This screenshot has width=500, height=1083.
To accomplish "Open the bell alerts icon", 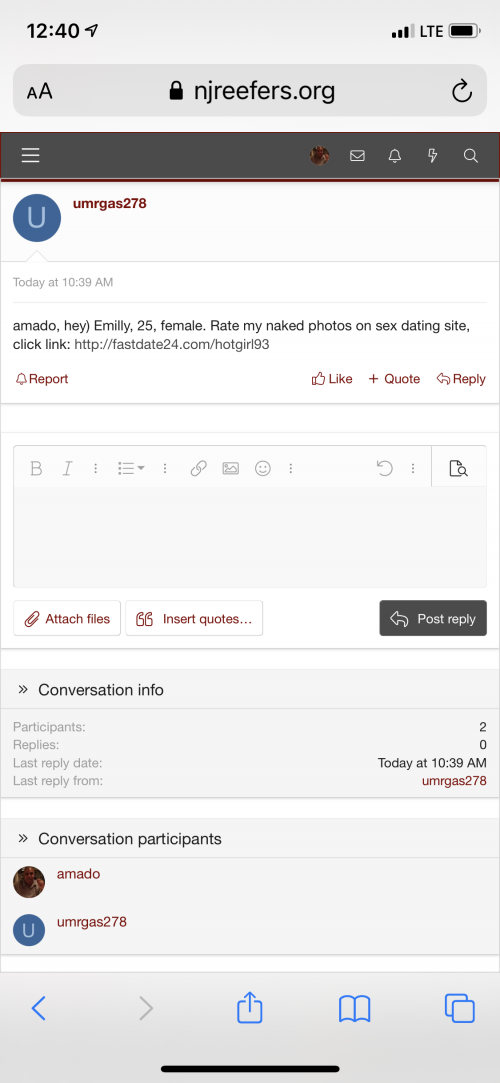I will pos(395,156).
